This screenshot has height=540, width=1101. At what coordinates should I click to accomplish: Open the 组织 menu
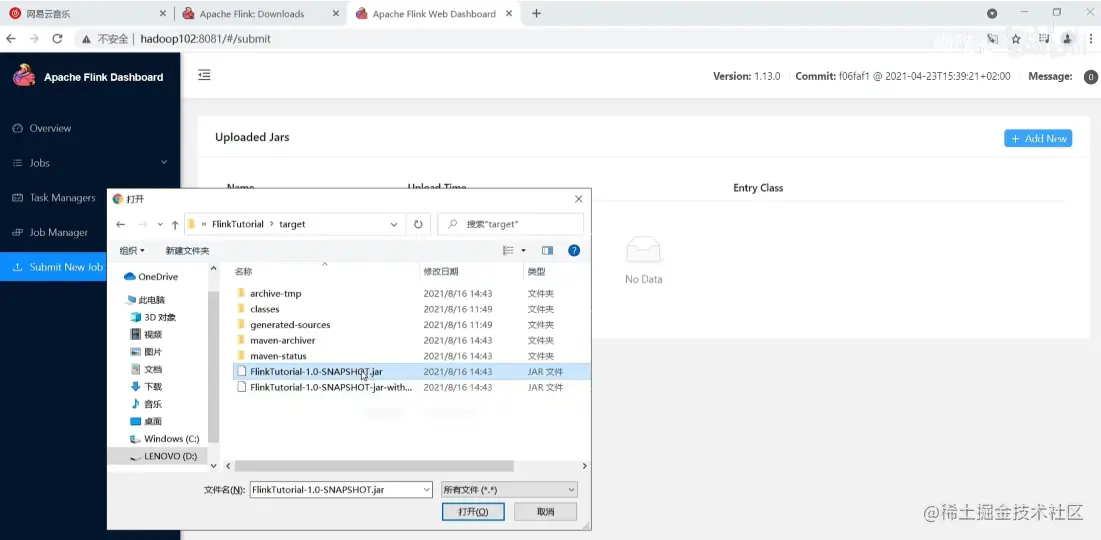coord(132,251)
